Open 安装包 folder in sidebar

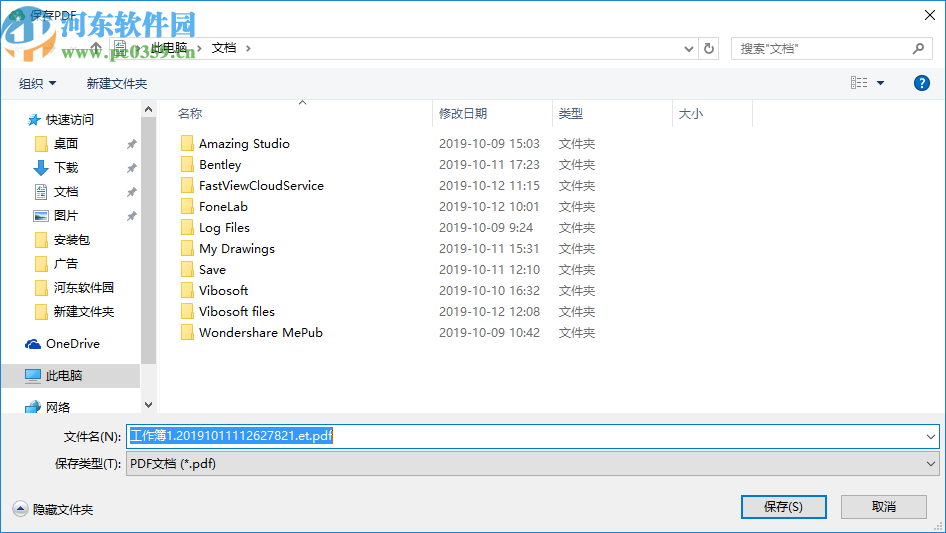(x=72, y=240)
